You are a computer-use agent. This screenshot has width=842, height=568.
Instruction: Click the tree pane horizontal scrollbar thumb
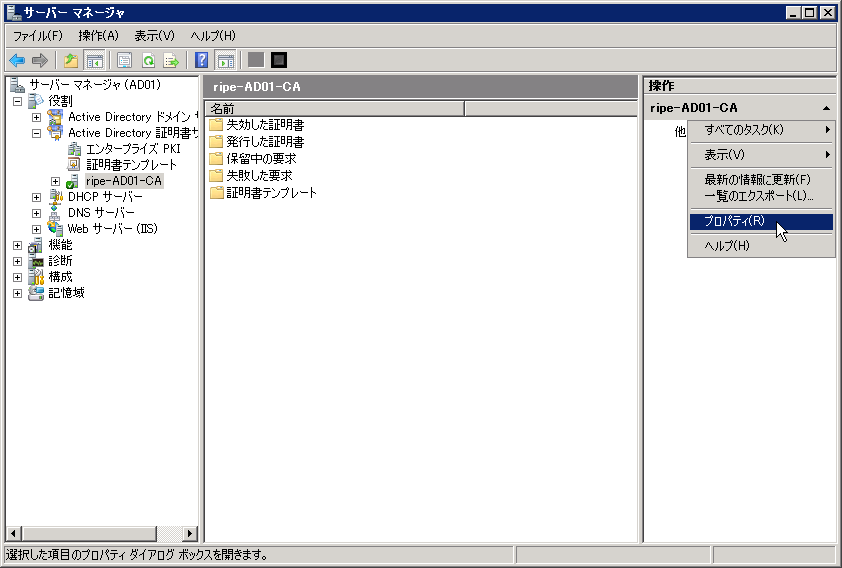coord(89,534)
